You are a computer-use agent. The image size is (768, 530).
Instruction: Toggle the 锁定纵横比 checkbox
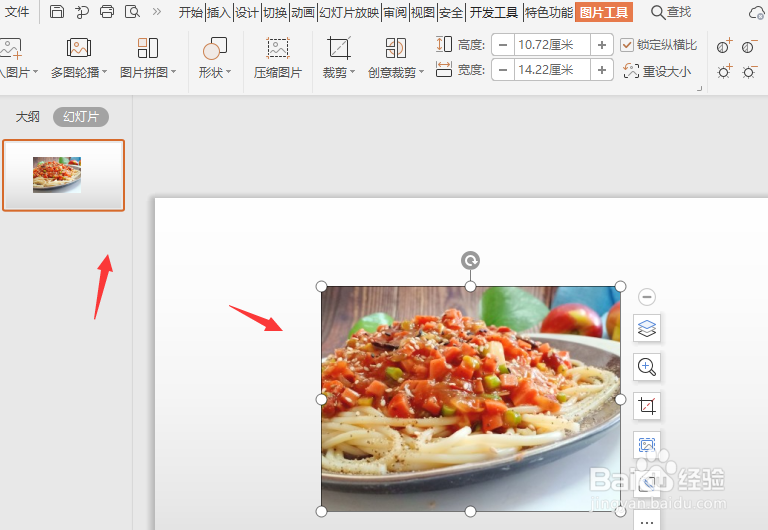pos(626,45)
